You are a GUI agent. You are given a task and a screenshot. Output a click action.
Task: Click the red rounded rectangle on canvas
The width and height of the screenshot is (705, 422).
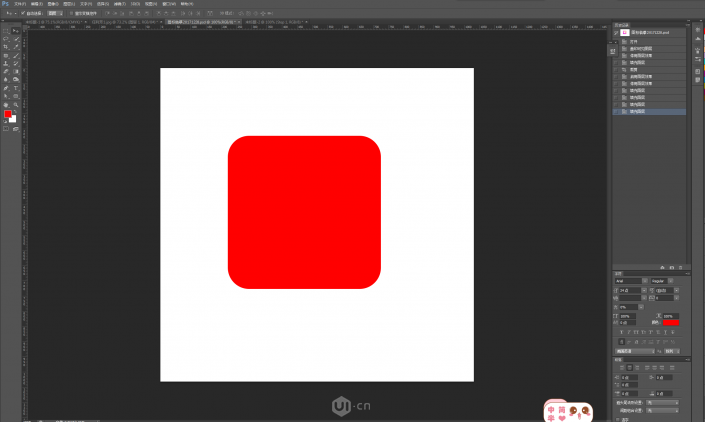click(x=305, y=212)
